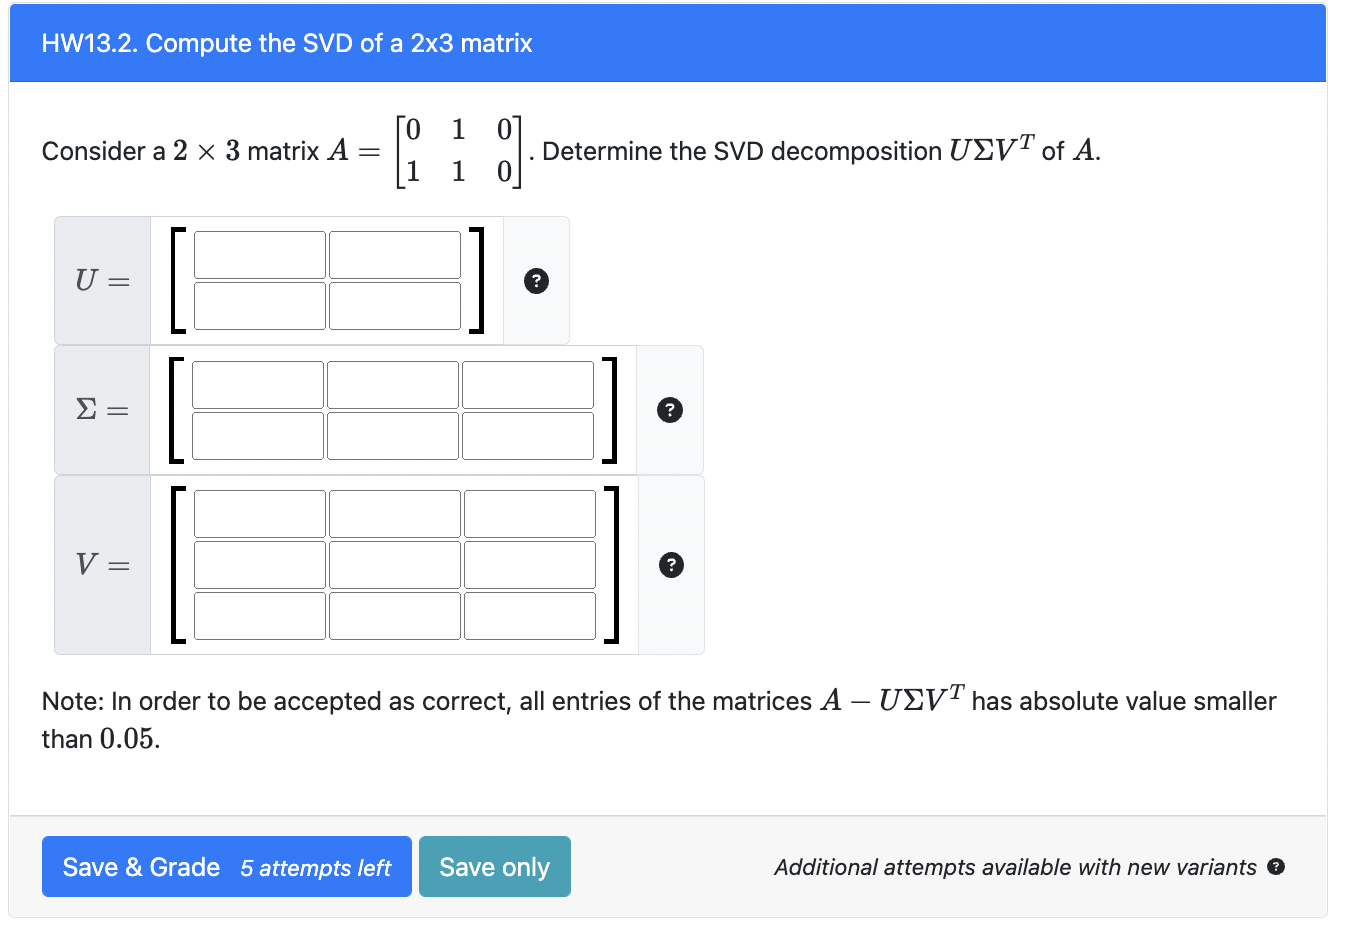Image resolution: width=1352 pixels, height=926 pixels.
Task: Open the help icon beside new variants text
Action: click(1276, 866)
